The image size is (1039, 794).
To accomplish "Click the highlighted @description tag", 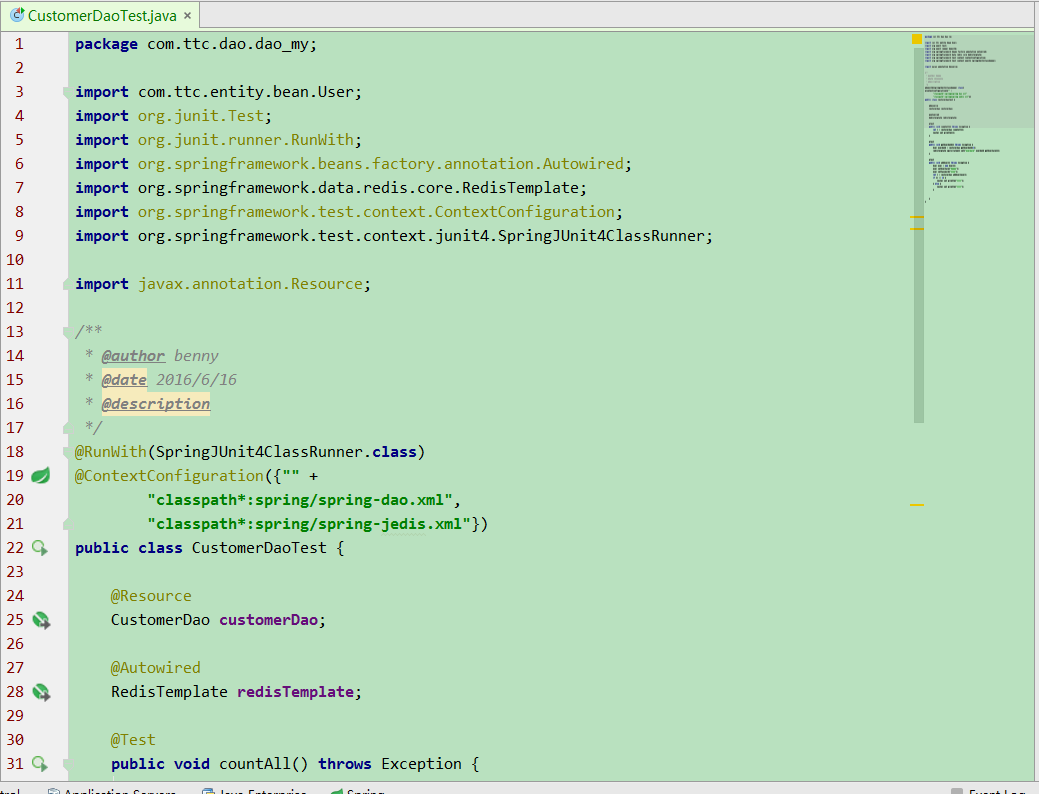I will (x=156, y=404).
